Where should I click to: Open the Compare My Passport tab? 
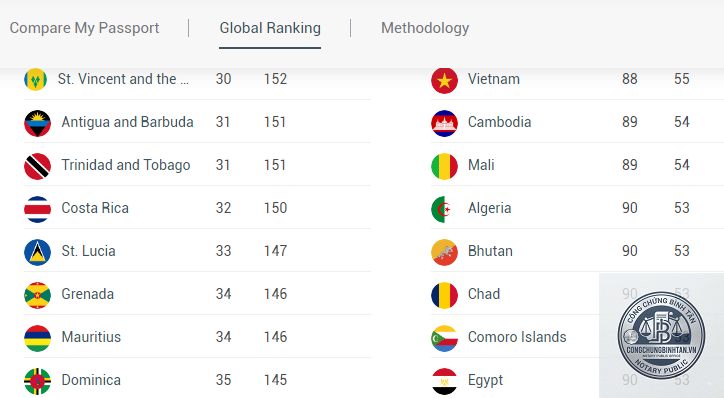(x=84, y=28)
